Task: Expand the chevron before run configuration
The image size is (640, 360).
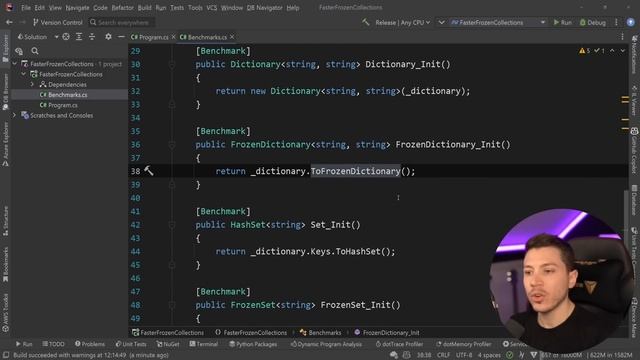Action: [x=441, y=22]
